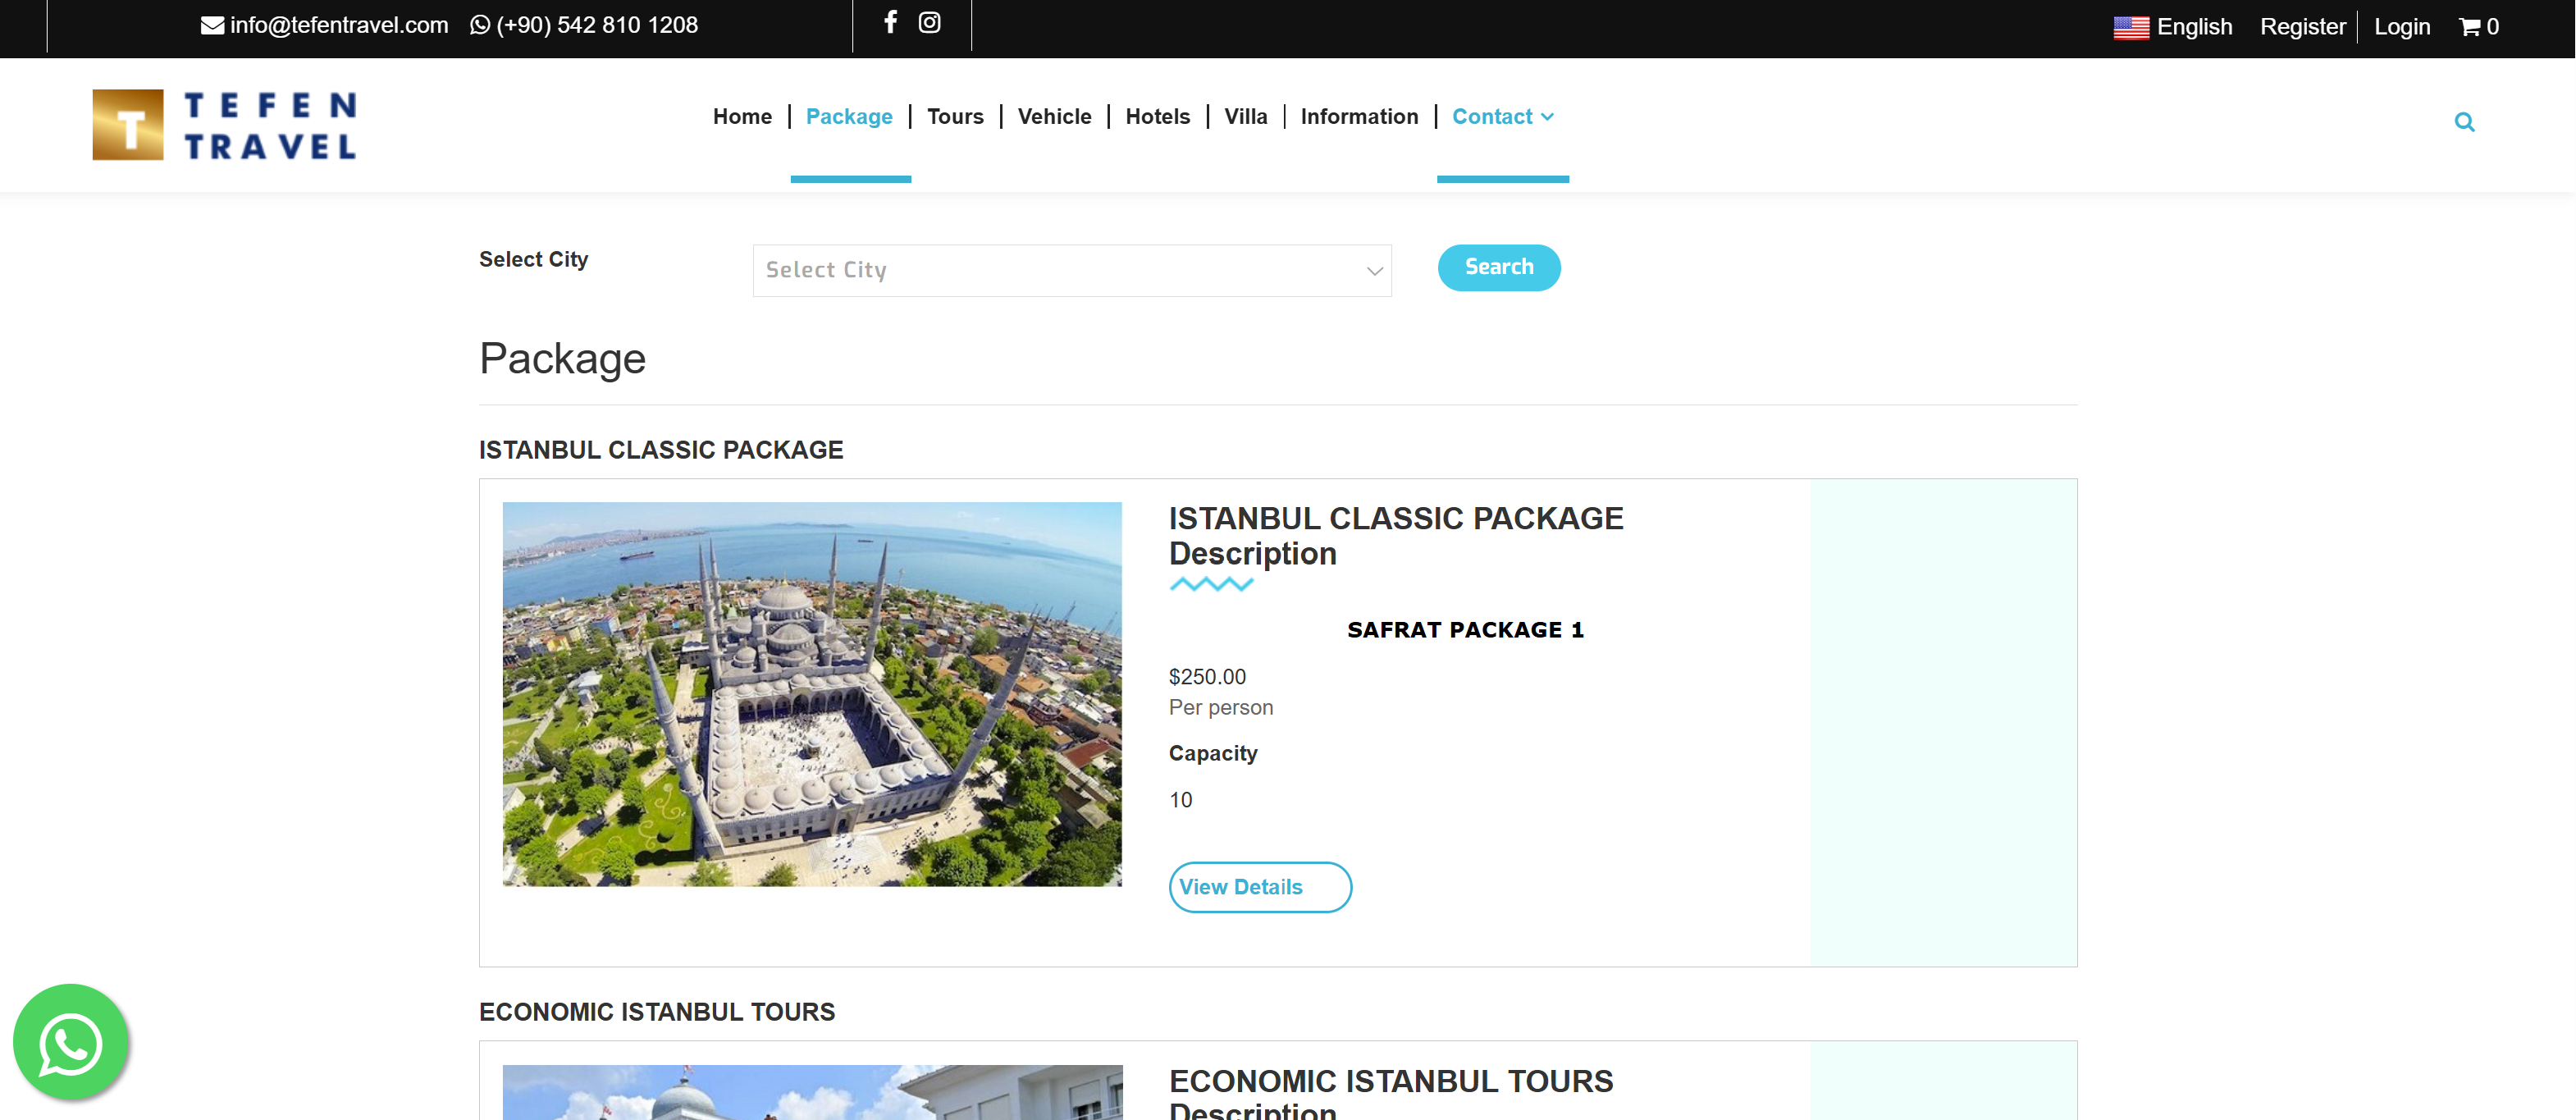2576x1120 pixels.
Task: Expand the Contact menu chevron
Action: [1547, 117]
